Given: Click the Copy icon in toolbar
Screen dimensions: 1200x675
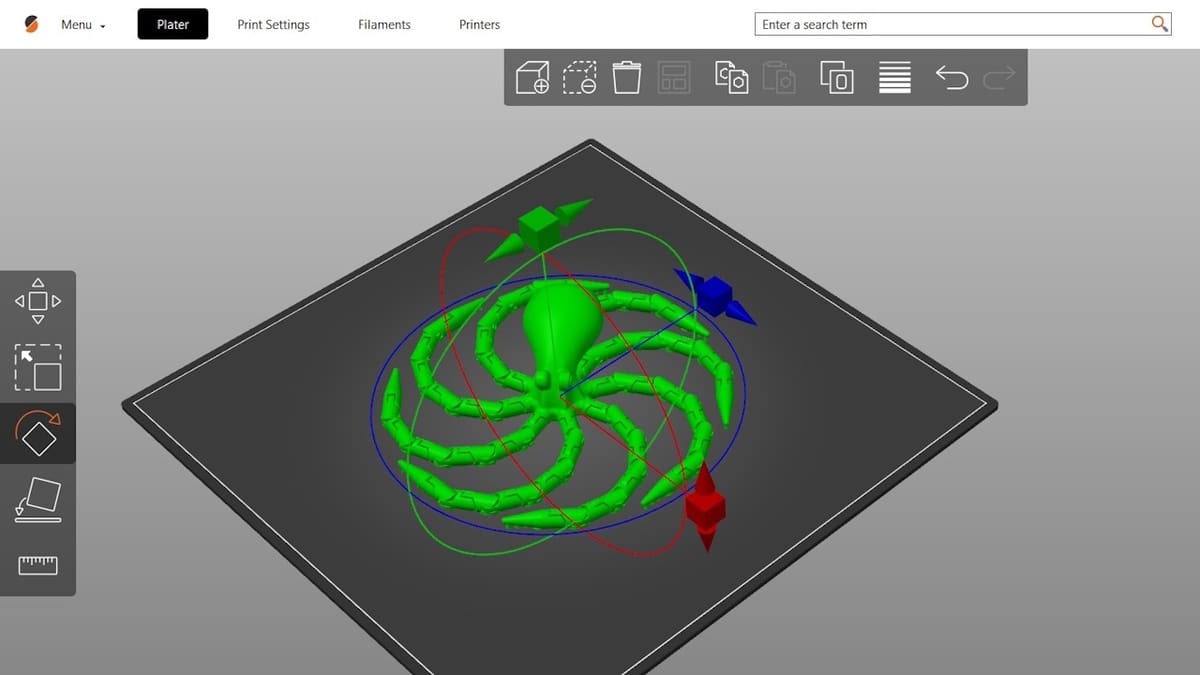Looking at the screenshot, I should click(732, 78).
